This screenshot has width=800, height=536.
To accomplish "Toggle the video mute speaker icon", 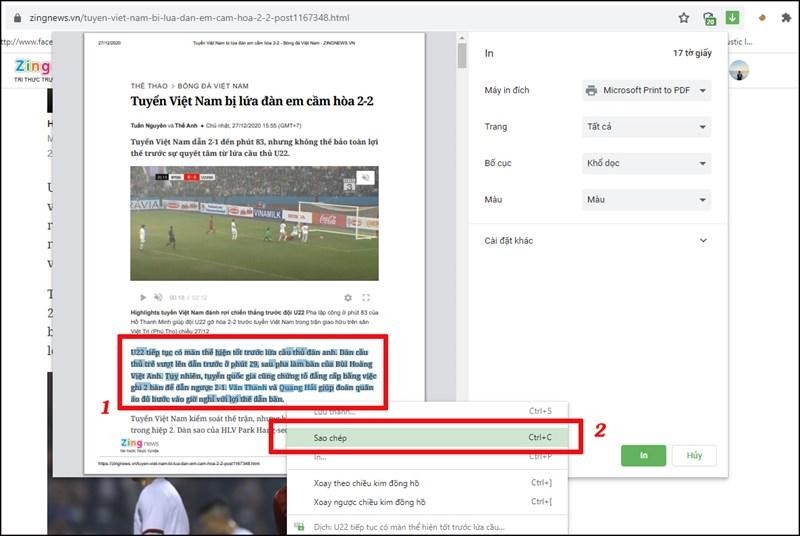I will point(158,297).
